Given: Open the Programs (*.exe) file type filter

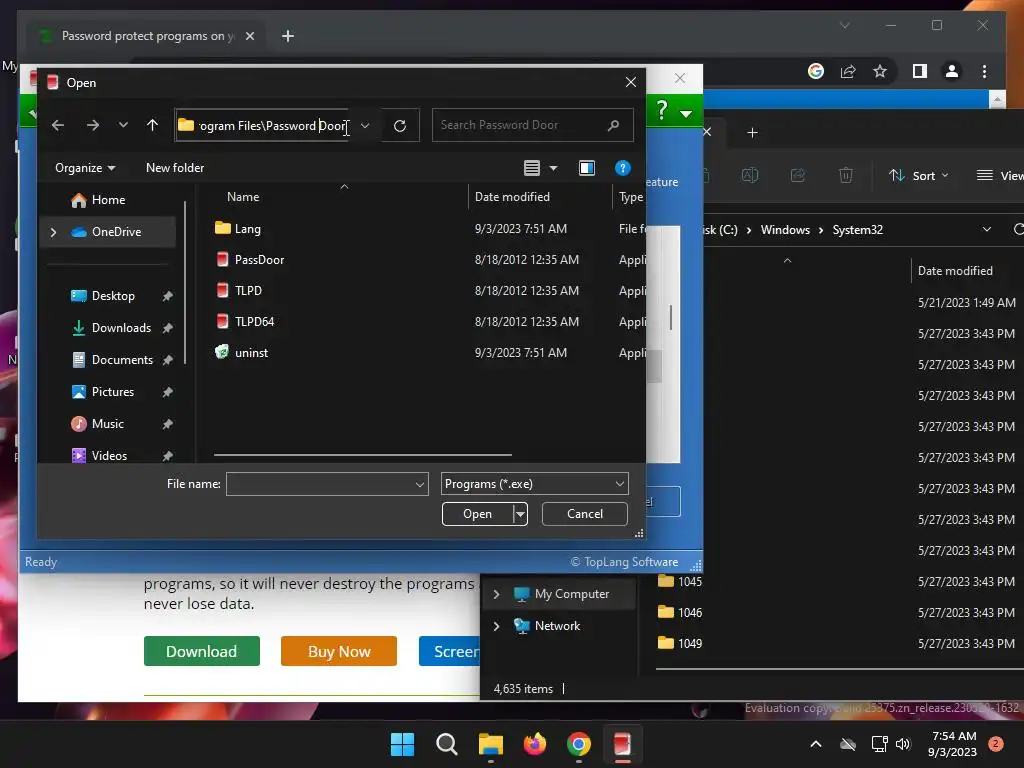Looking at the screenshot, I should coord(534,484).
